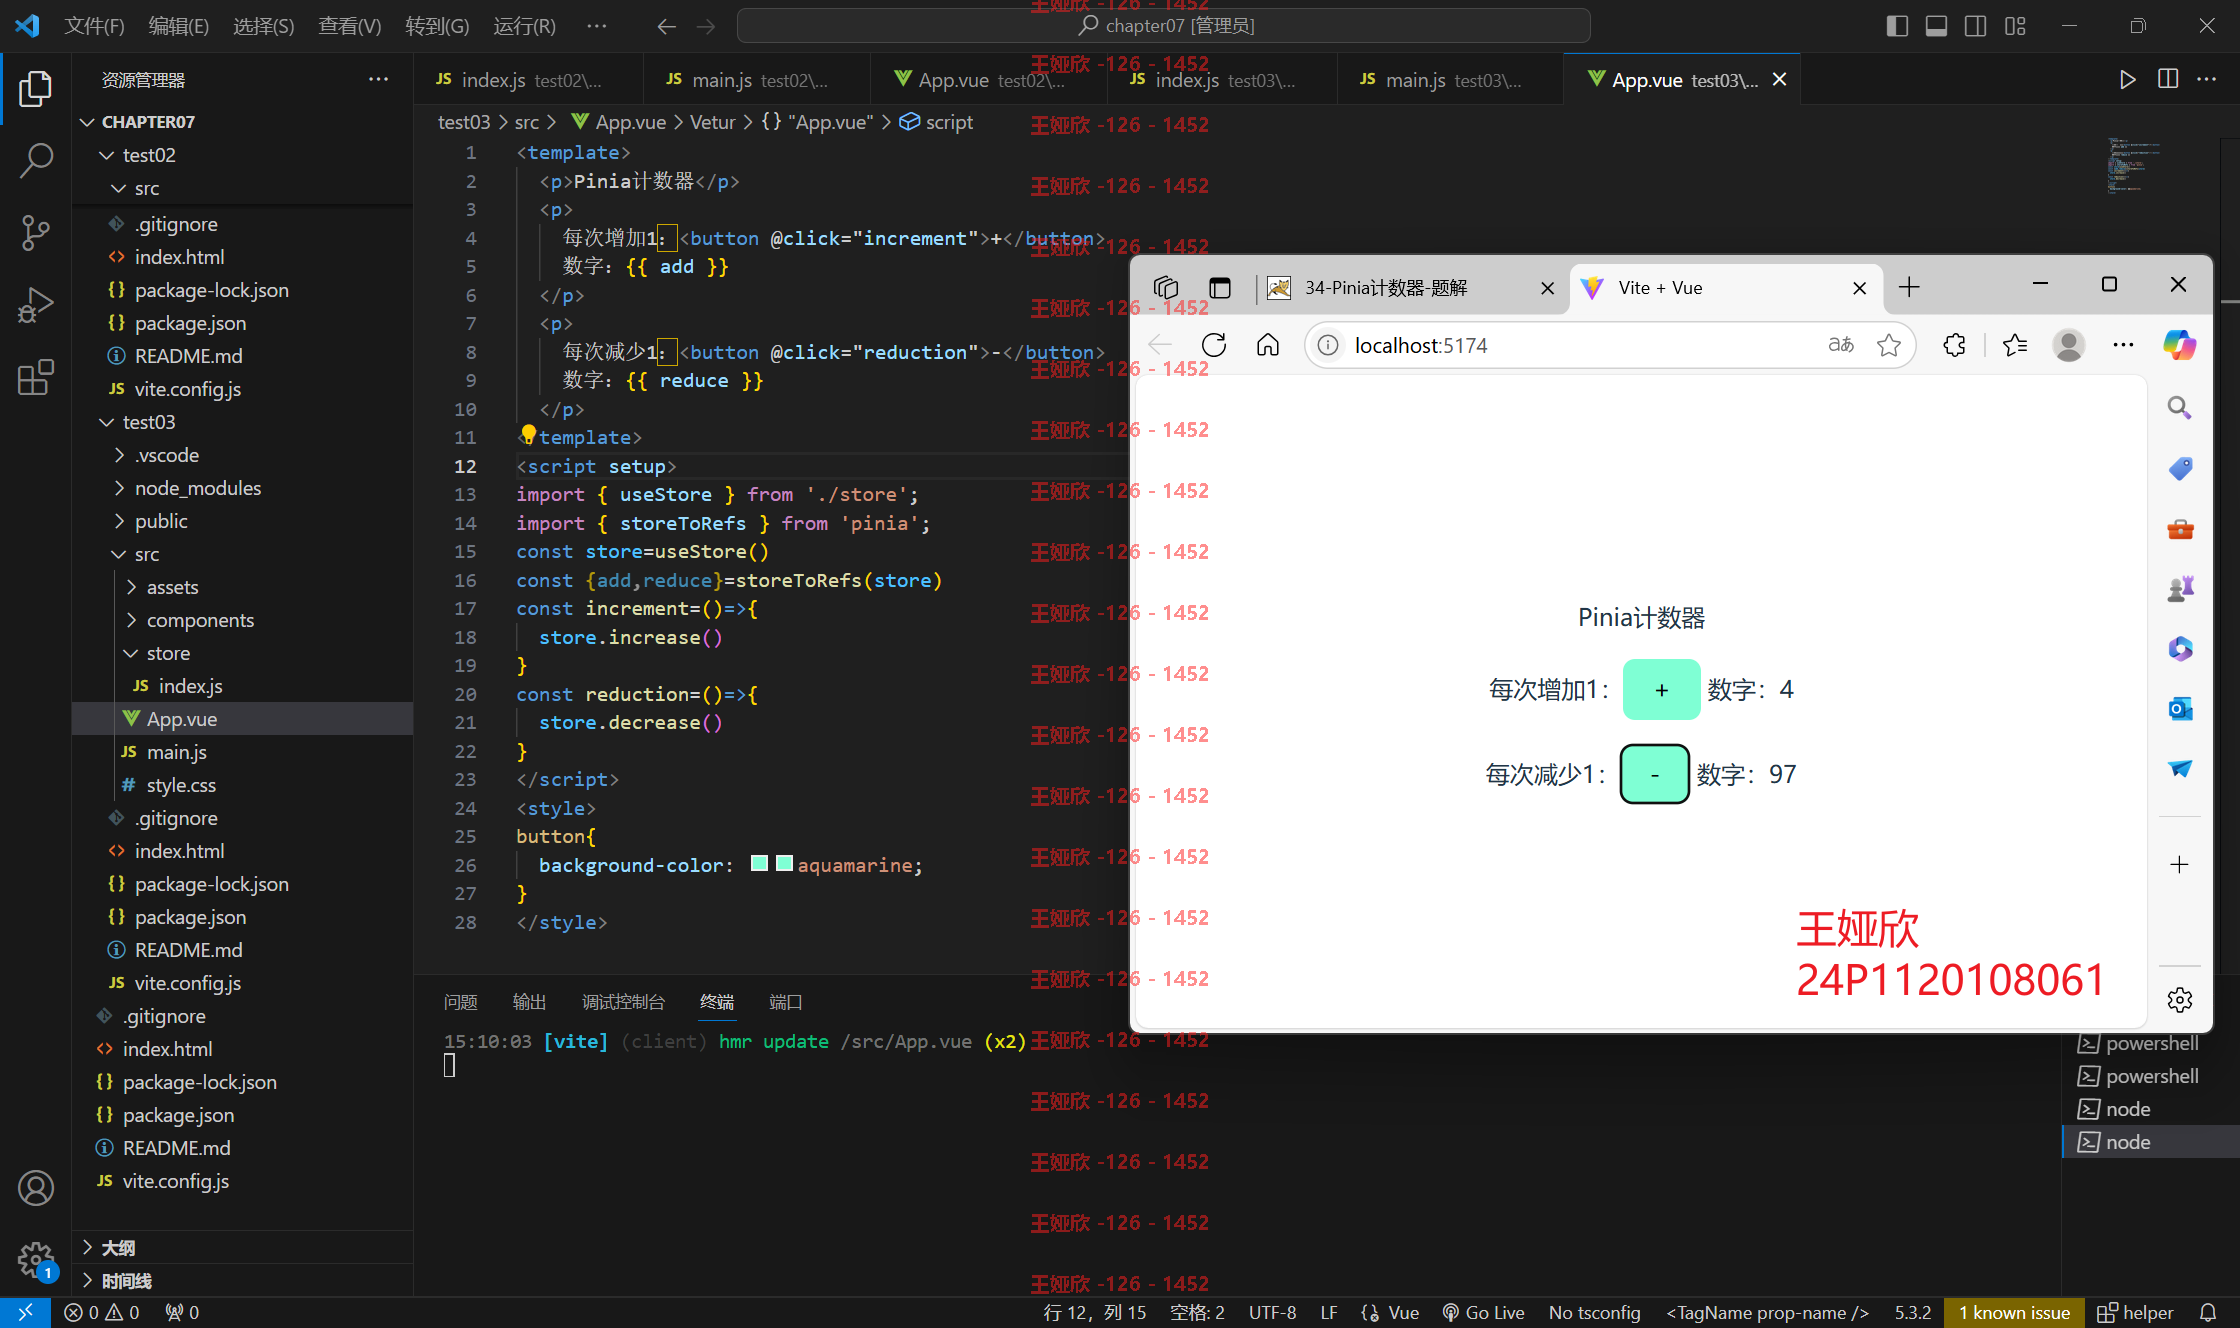2240x1328 pixels.
Task: Select the last node terminal entry
Action: [2150, 1142]
